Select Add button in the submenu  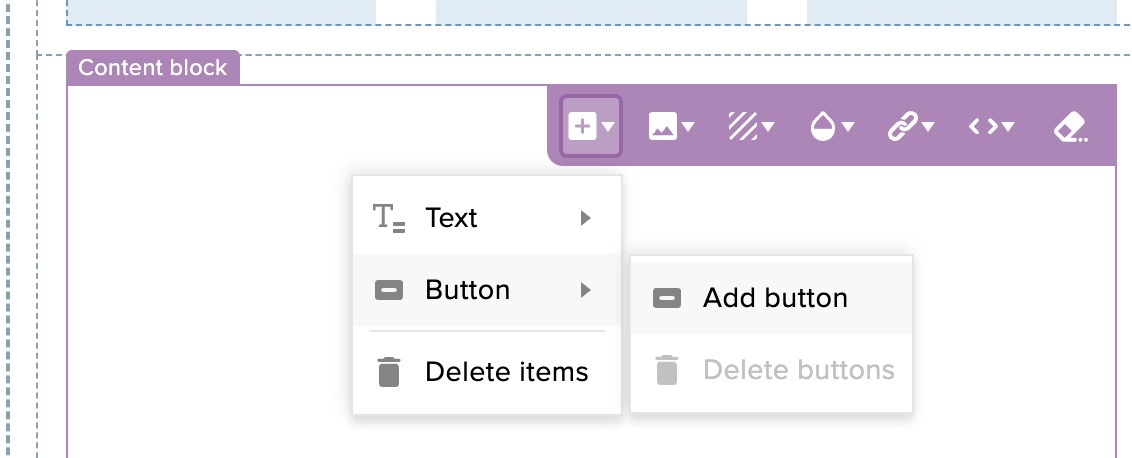pyautogui.click(x=772, y=298)
